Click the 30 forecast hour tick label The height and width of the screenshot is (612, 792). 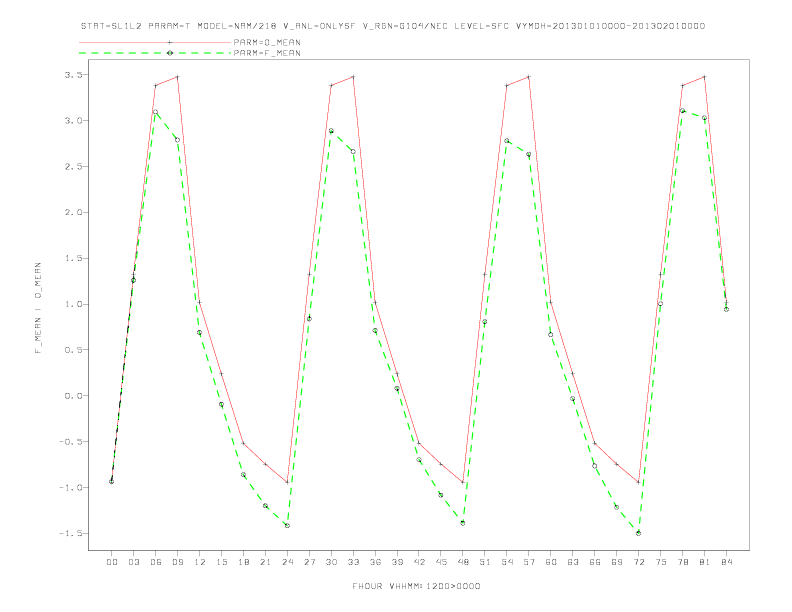[331, 562]
